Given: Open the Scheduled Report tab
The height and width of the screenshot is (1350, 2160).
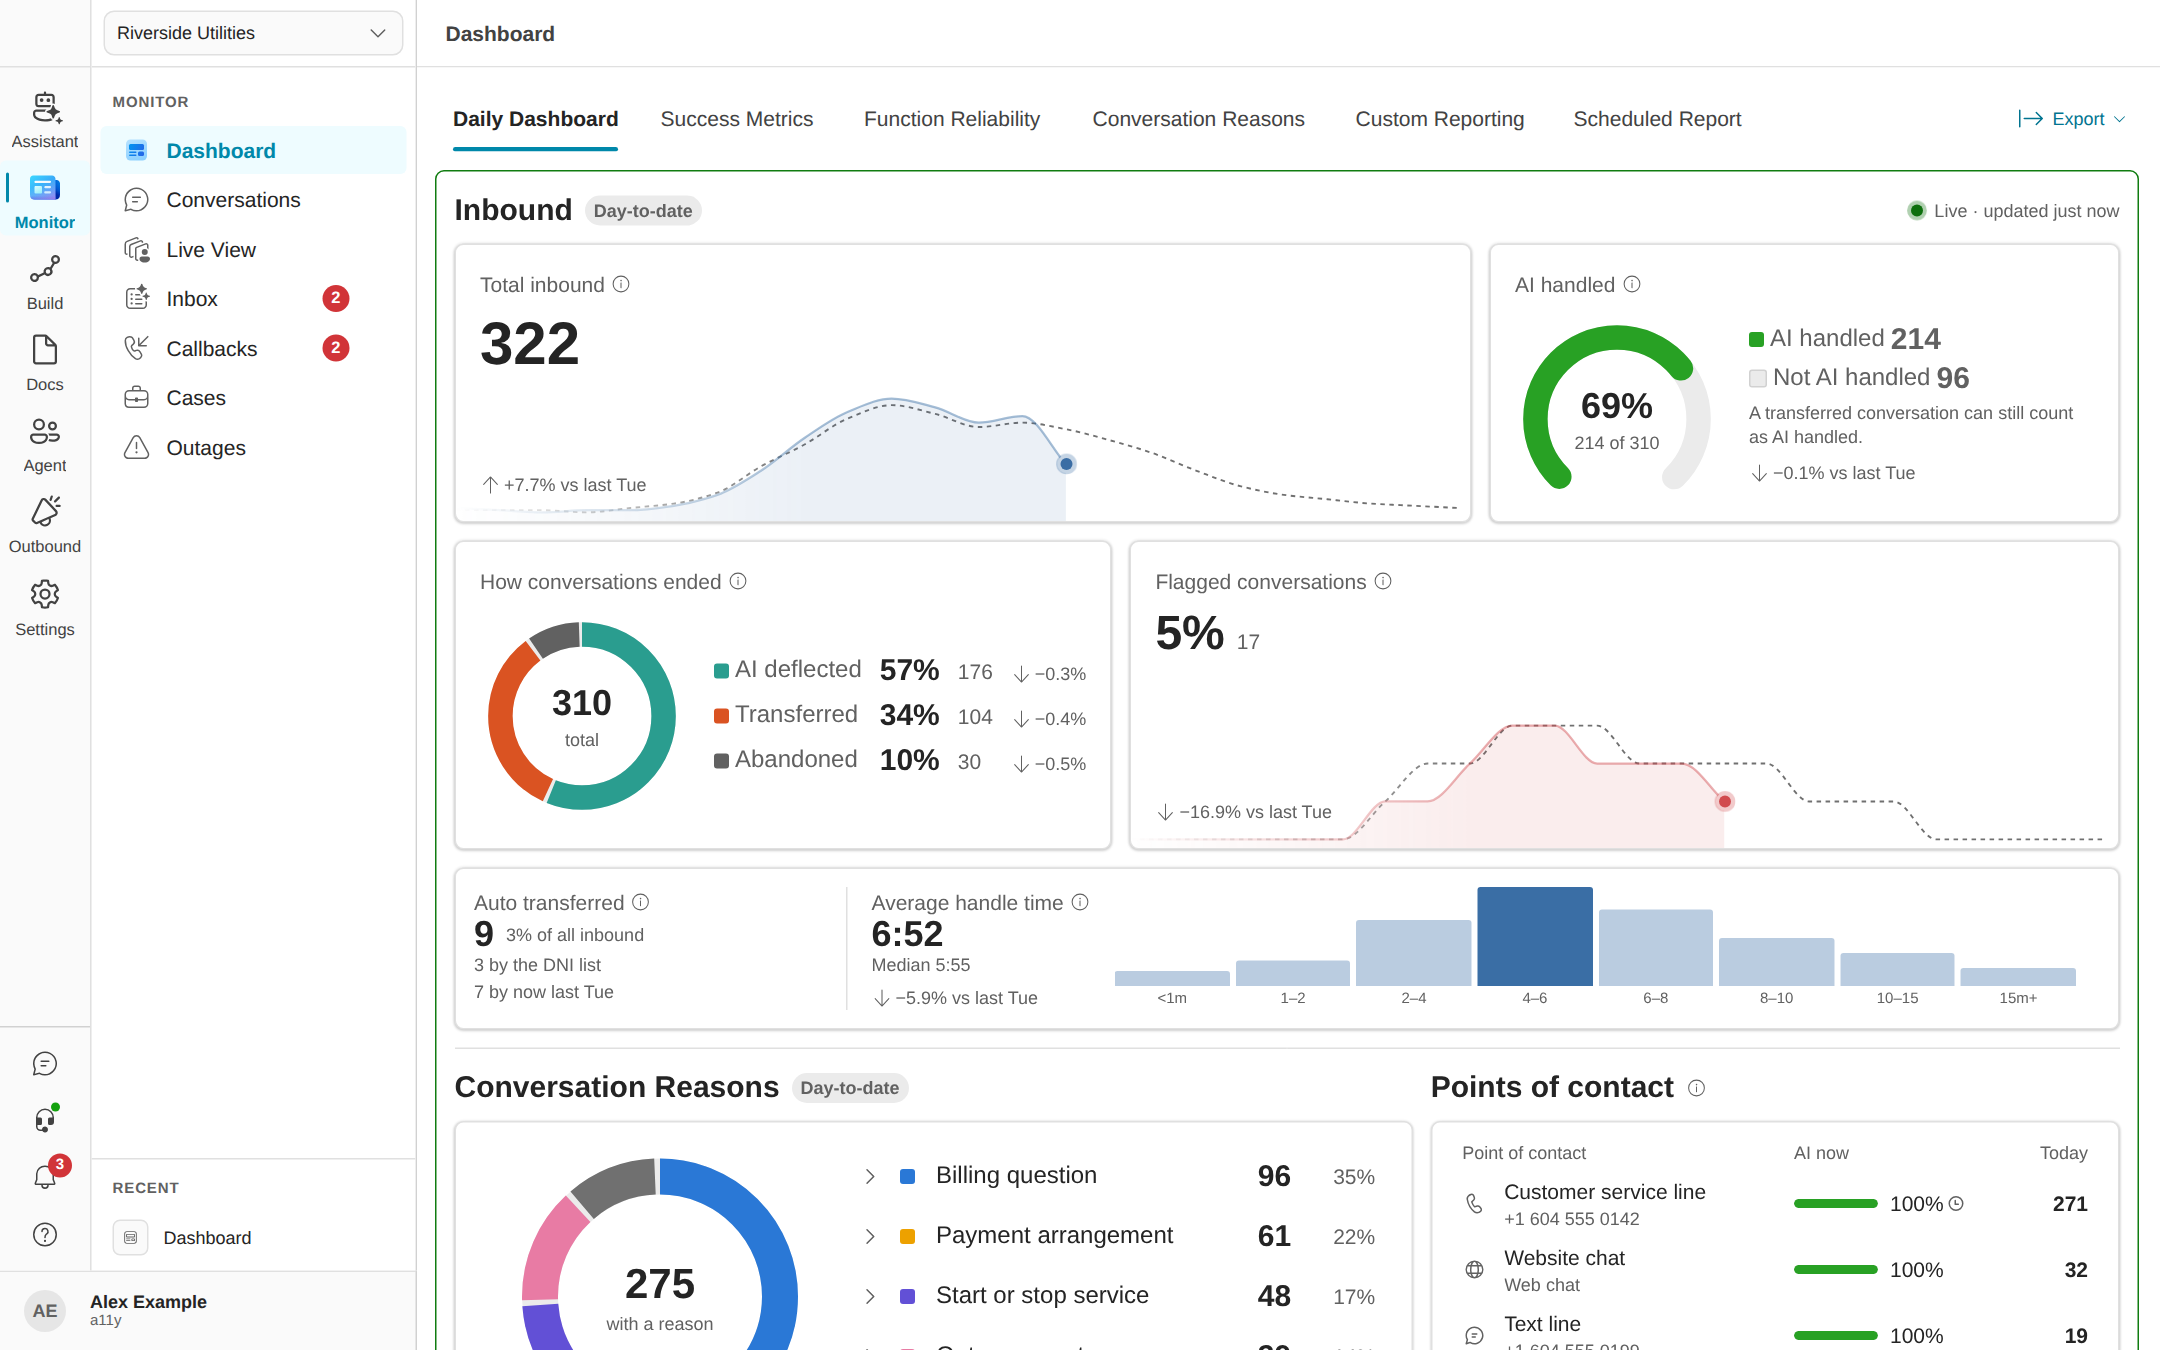Looking at the screenshot, I should click(1657, 119).
